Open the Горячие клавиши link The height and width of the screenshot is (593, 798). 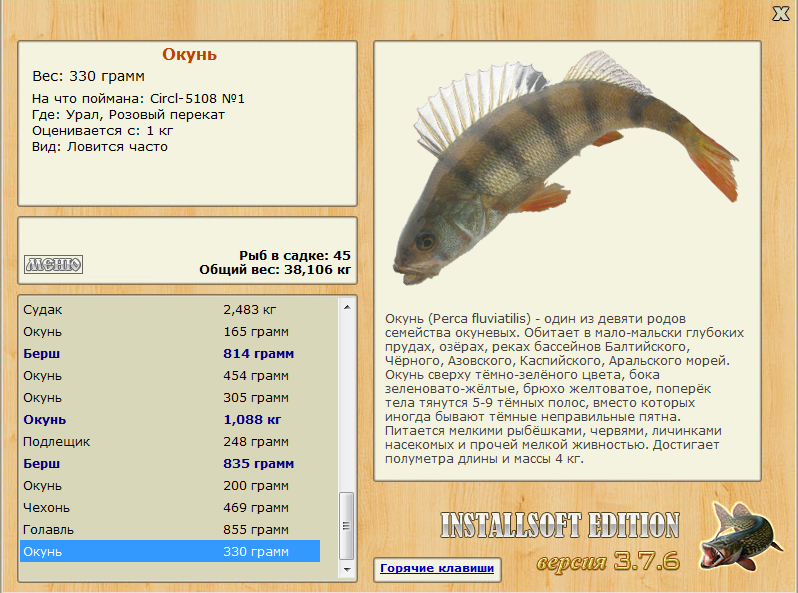(437, 568)
